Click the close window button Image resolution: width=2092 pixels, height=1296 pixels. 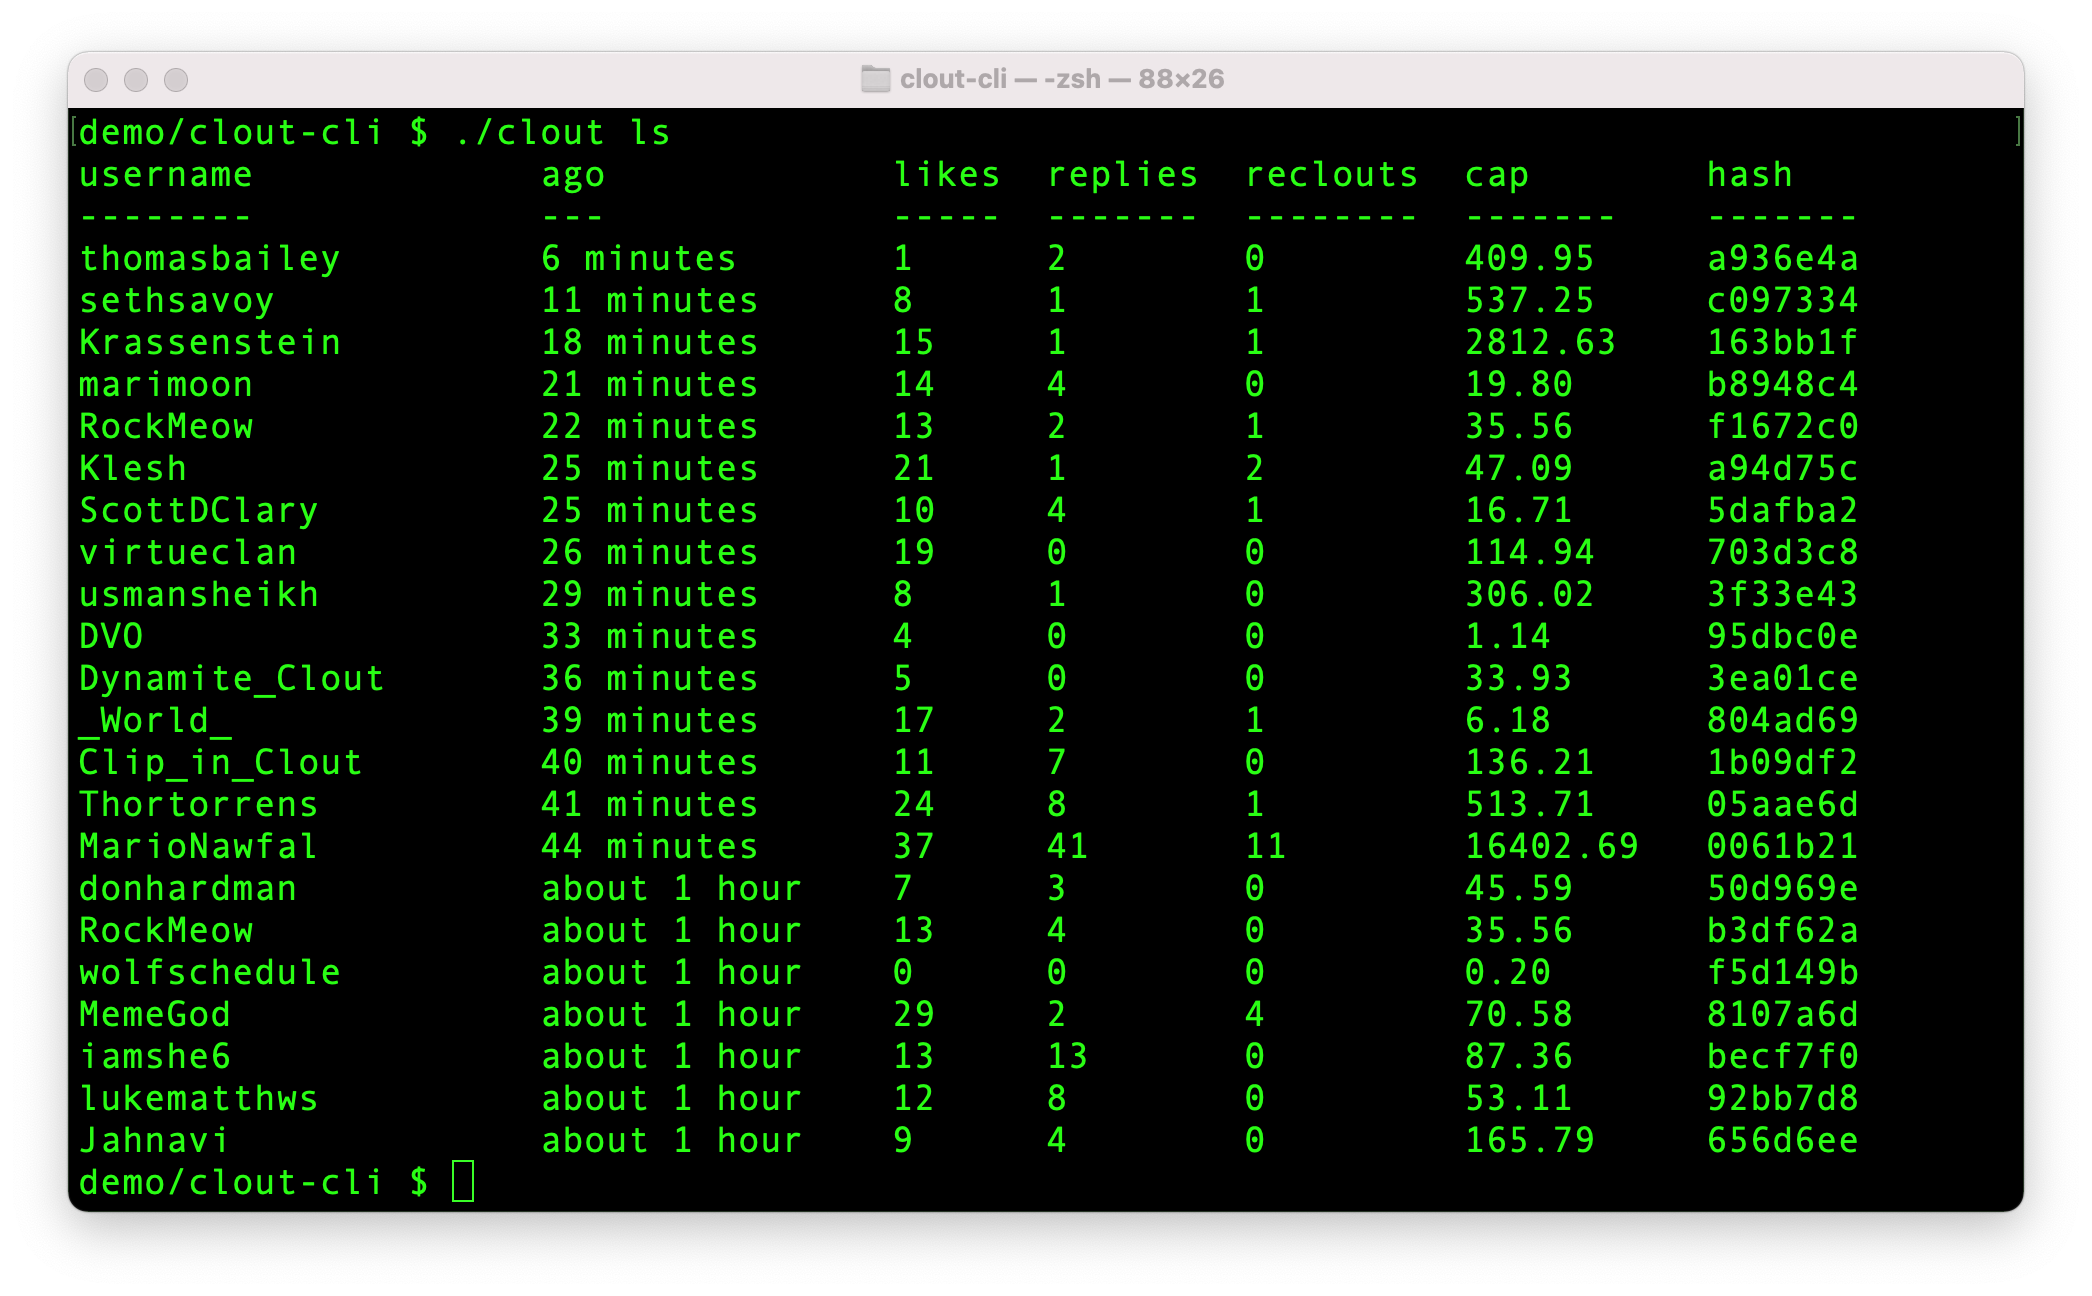pyautogui.click(x=96, y=80)
